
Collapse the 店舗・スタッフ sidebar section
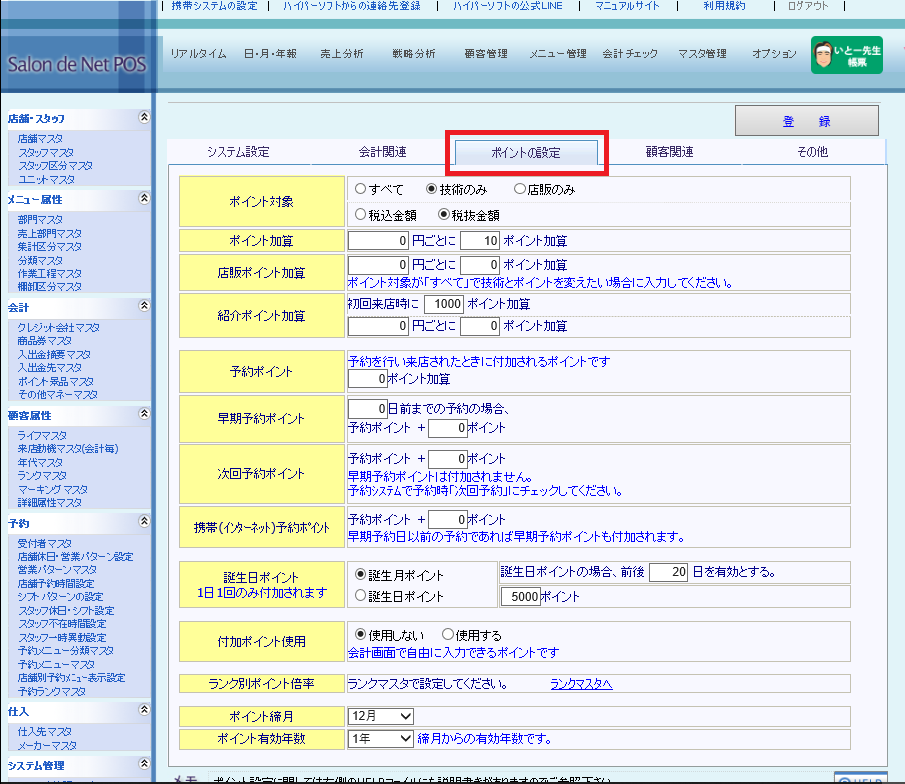click(x=144, y=117)
